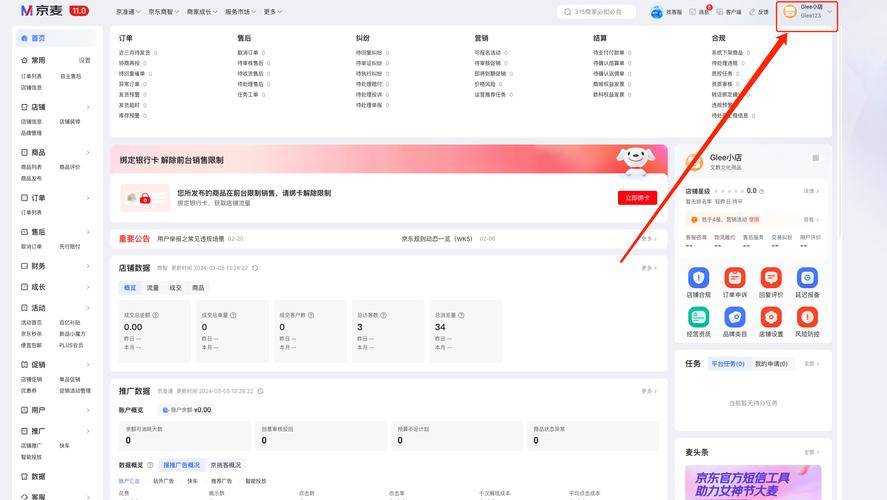Open 店铺设置 gear shortcut icon
The image size is (887, 500).
coord(770,317)
